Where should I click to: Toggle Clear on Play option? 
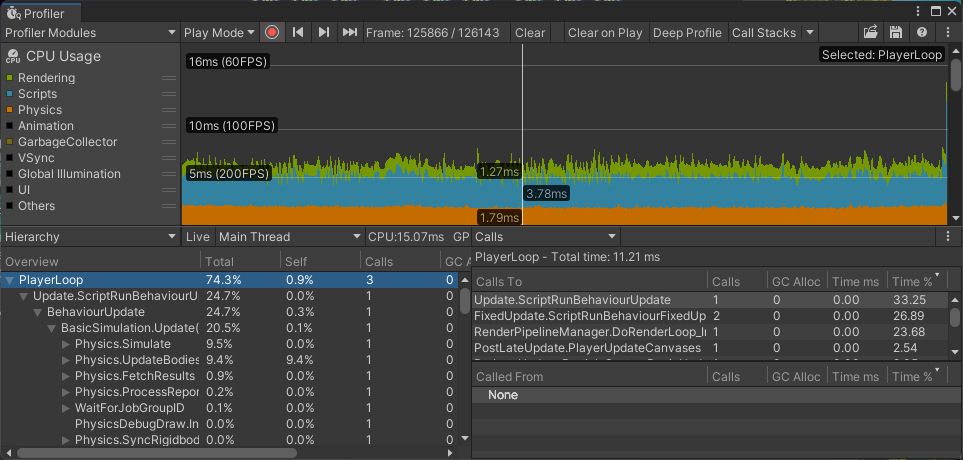click(605, 33)
